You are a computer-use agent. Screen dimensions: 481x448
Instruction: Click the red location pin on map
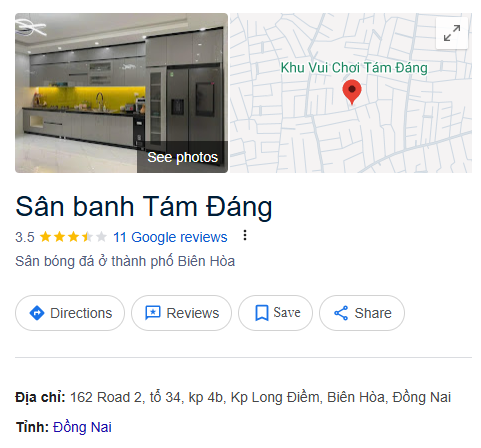click(352, 92)
